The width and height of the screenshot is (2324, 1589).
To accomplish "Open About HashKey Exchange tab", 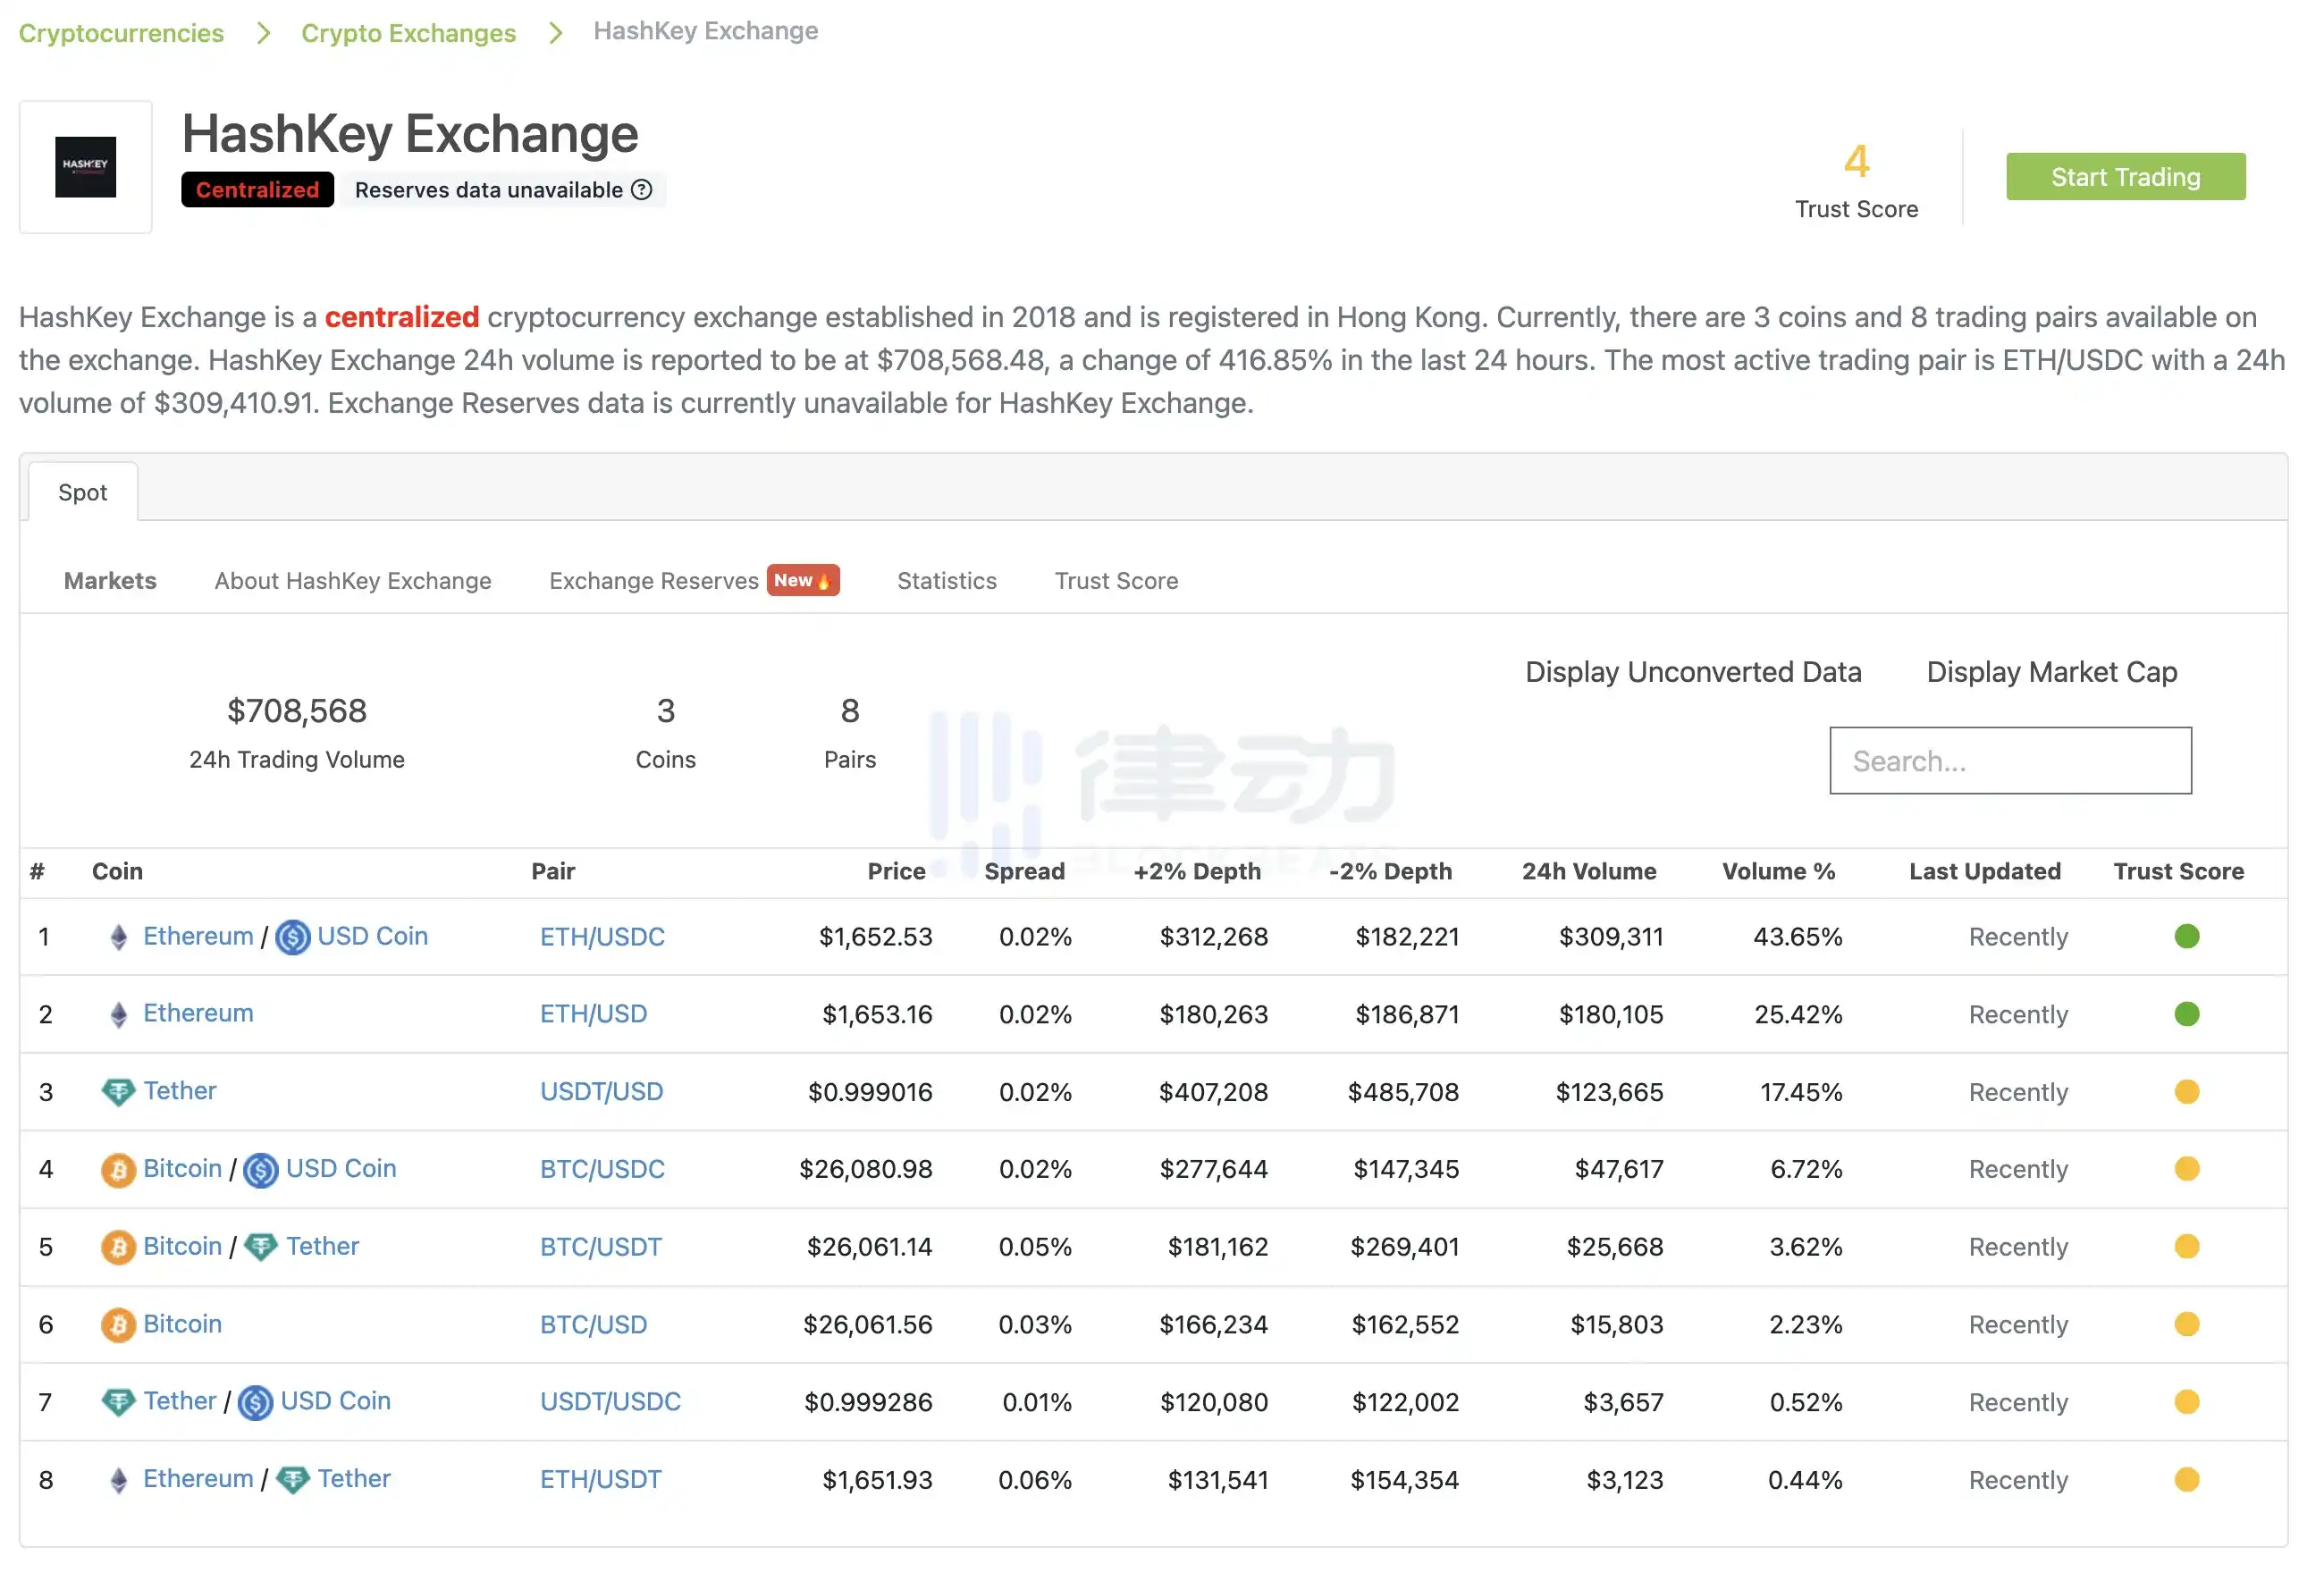I will (x=353, y=581).
